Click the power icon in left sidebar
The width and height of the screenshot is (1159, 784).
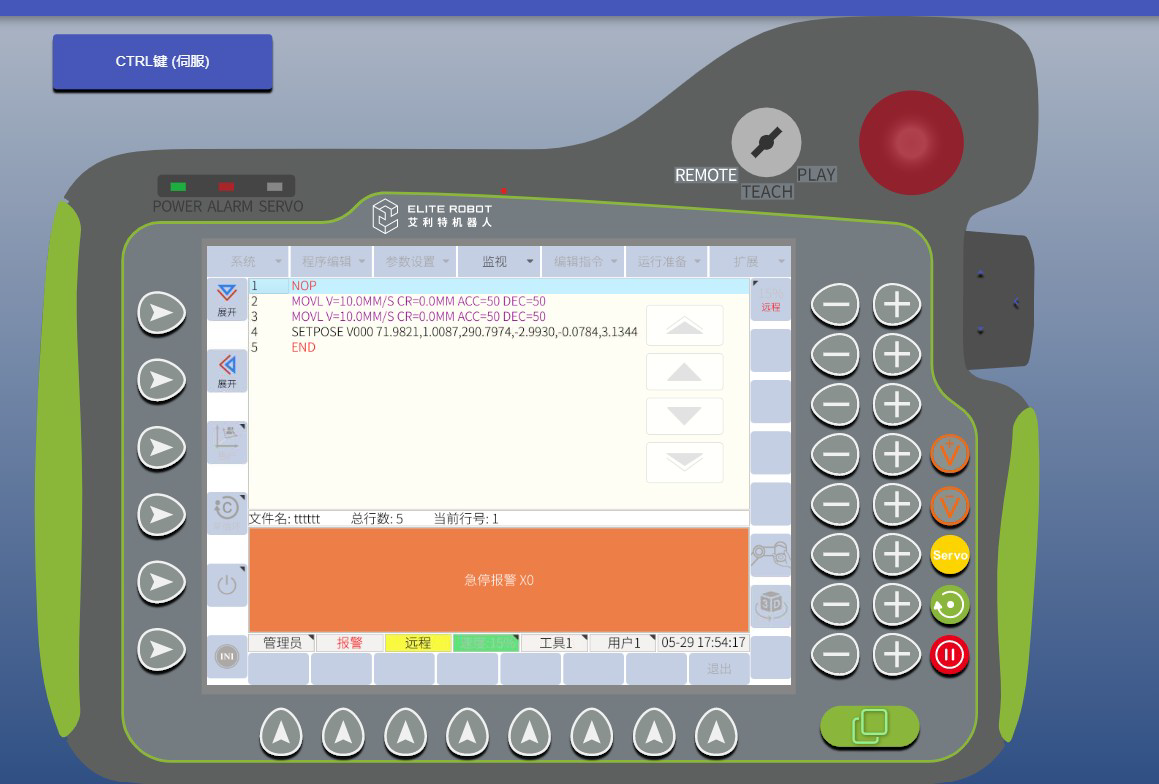click(x=227, y=585)
